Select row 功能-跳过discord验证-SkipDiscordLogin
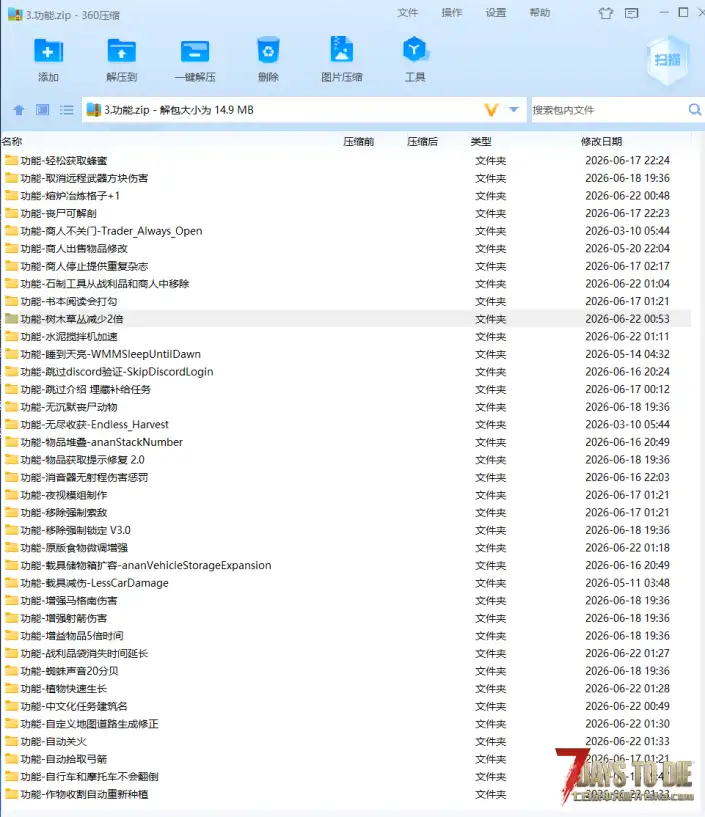Screen dimensions: 705x817 (x=347, y=372)
